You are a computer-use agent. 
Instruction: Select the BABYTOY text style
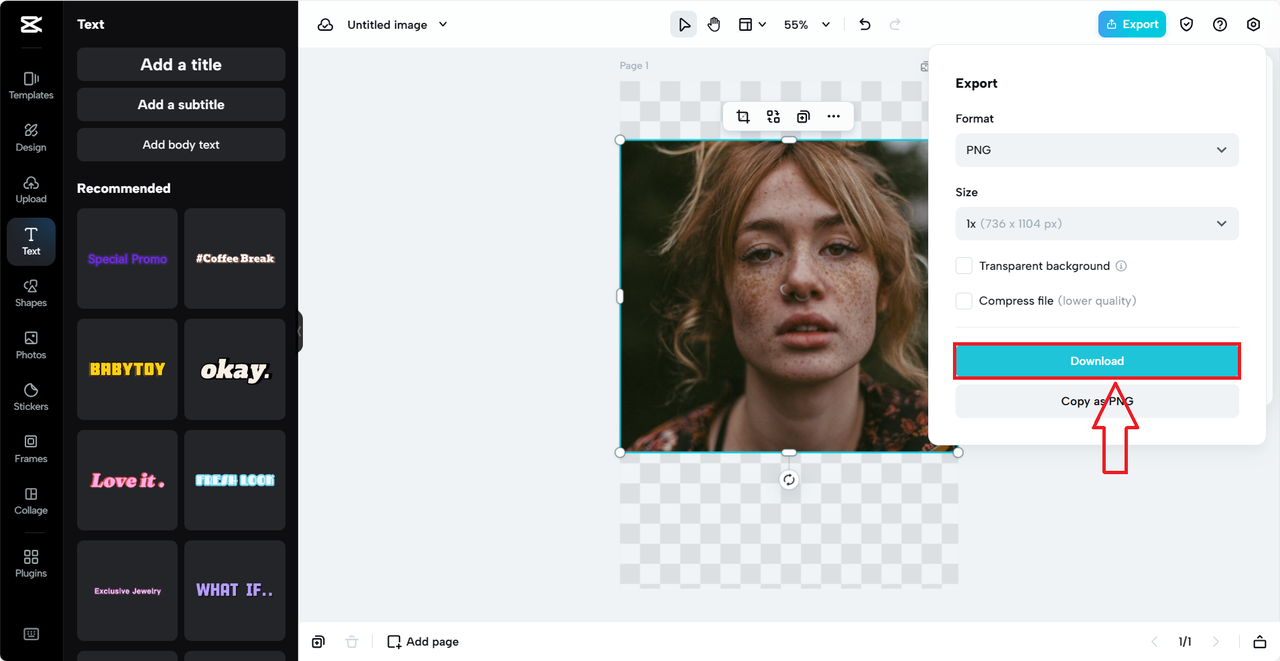127,369
